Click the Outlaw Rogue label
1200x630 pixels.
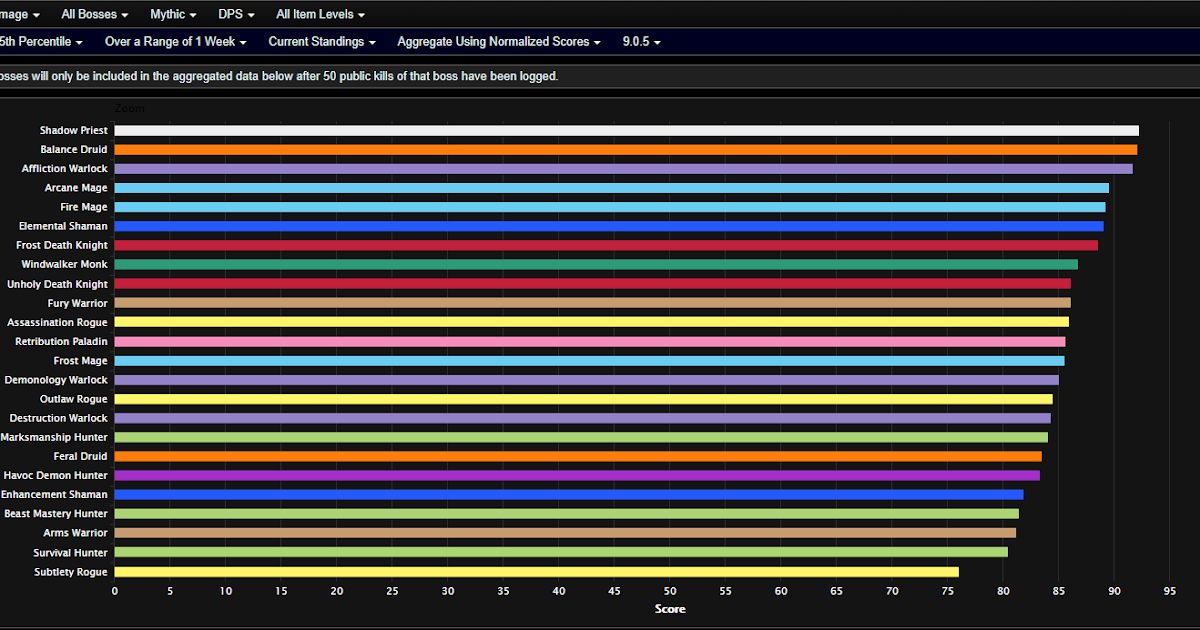click(x=74, y=399)
